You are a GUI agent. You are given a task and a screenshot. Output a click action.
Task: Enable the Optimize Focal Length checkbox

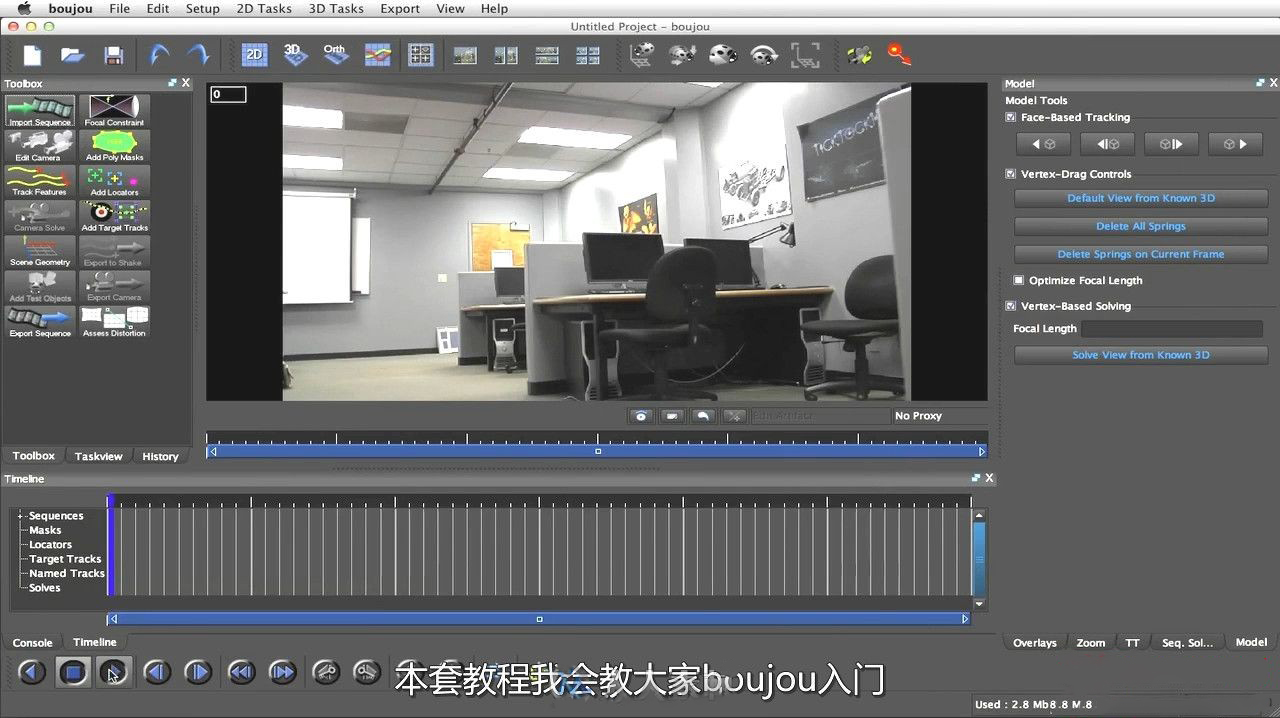coord(1019,281)
